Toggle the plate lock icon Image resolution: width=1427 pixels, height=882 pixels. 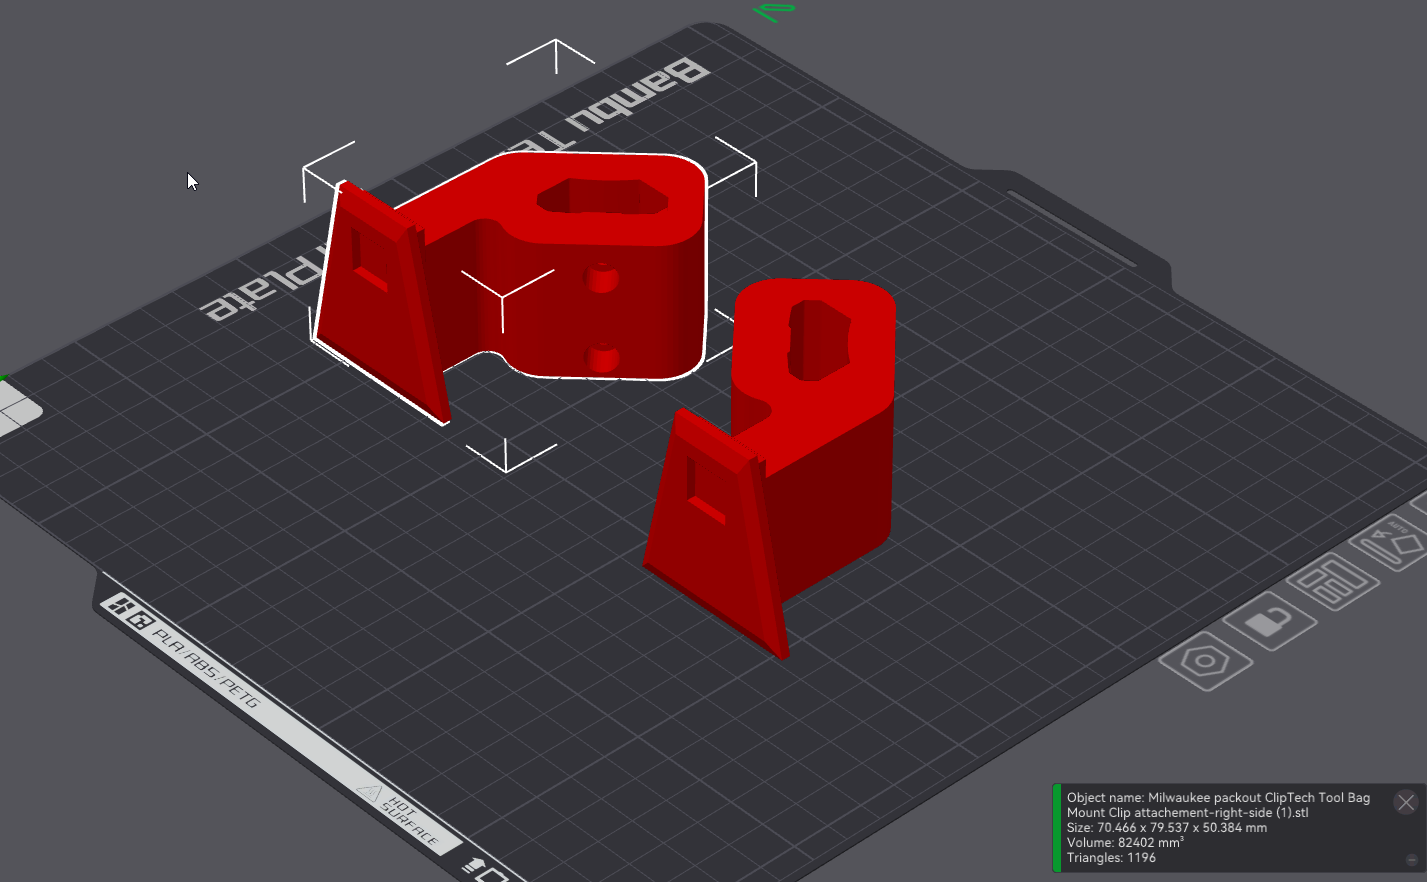(1269, 621)
